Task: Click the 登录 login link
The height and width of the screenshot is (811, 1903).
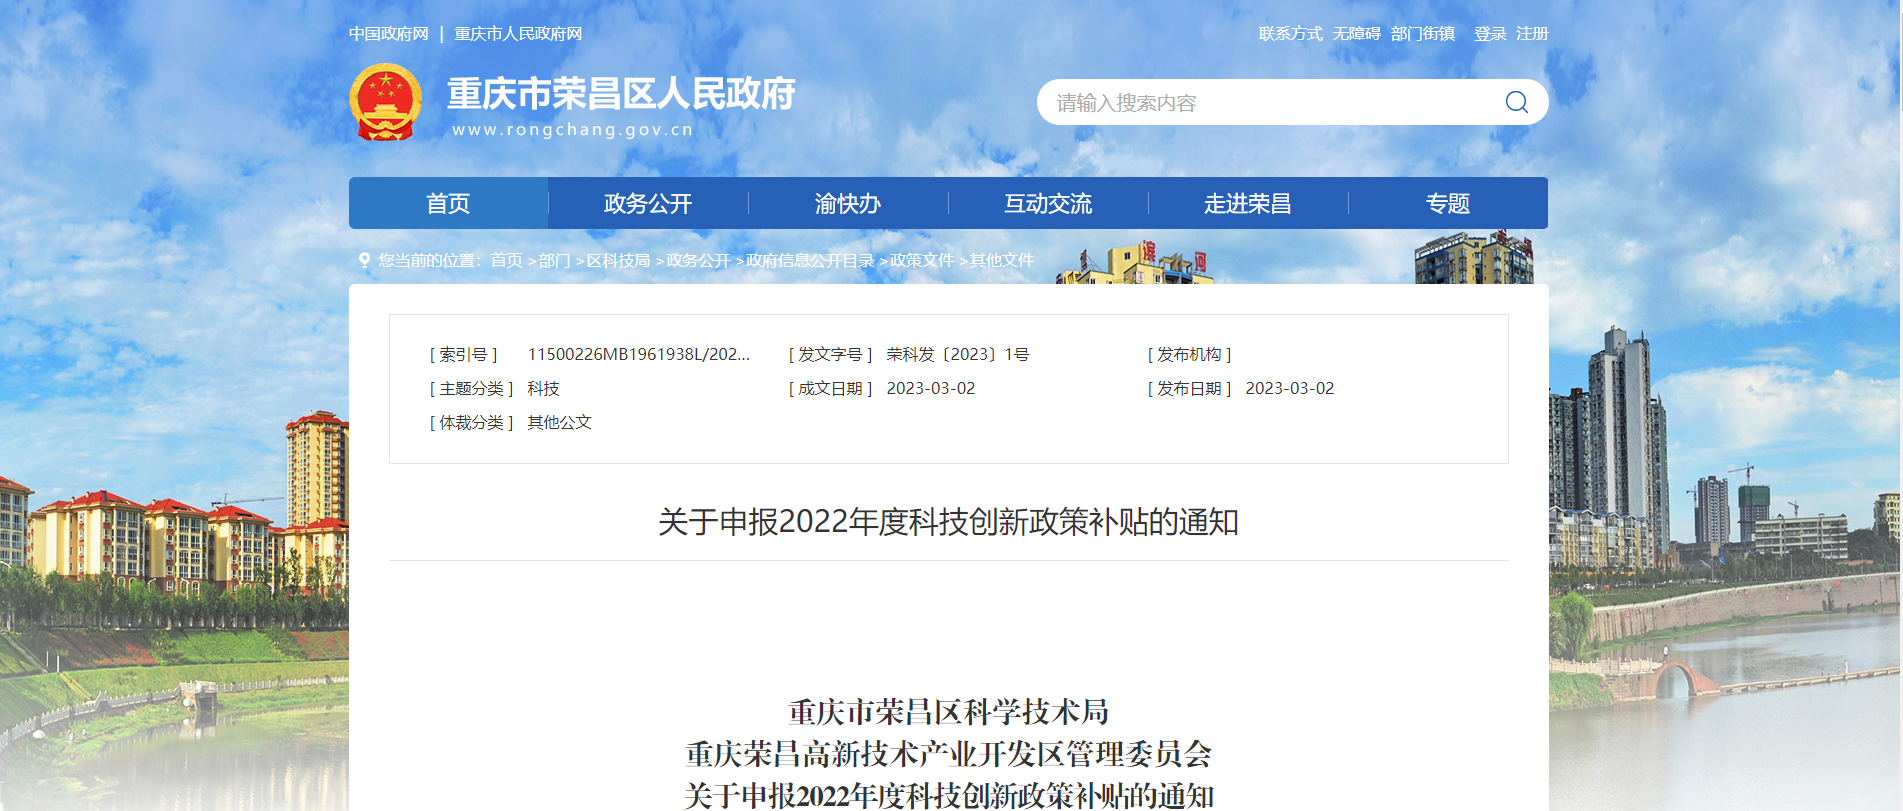Action: pos(1490,34)
